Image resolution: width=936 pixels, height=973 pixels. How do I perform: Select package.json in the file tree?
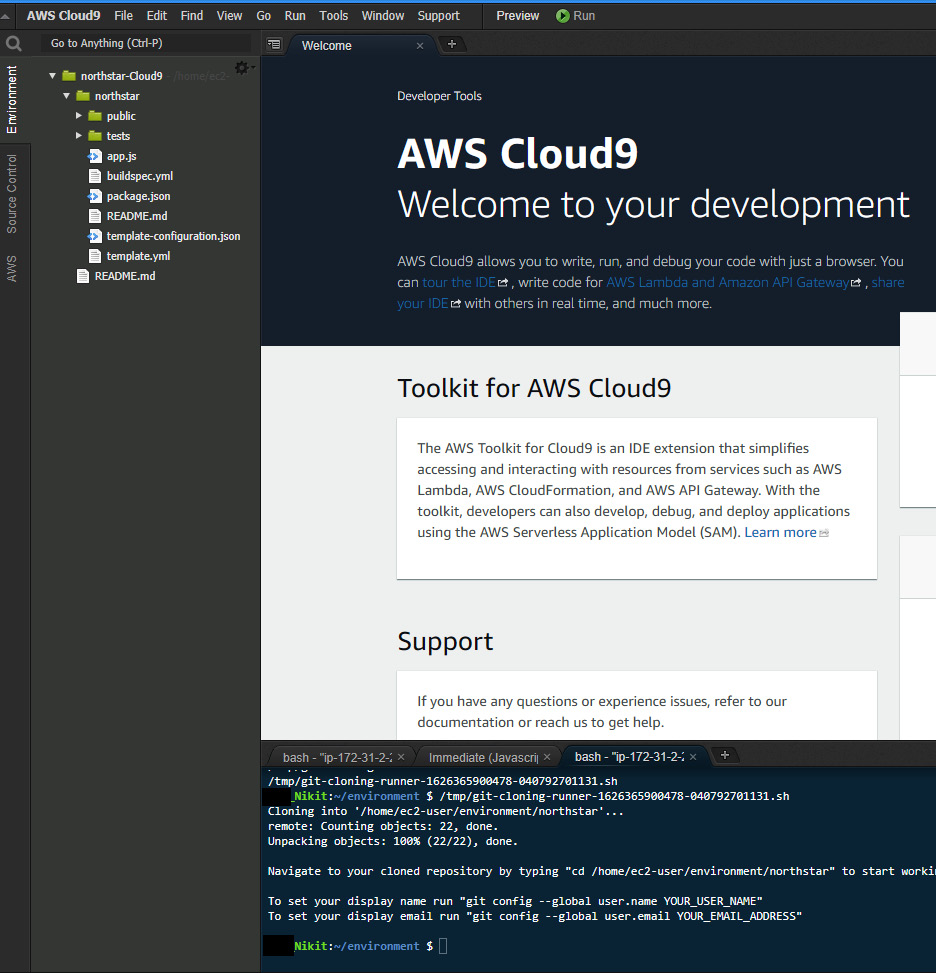(138, 196)
